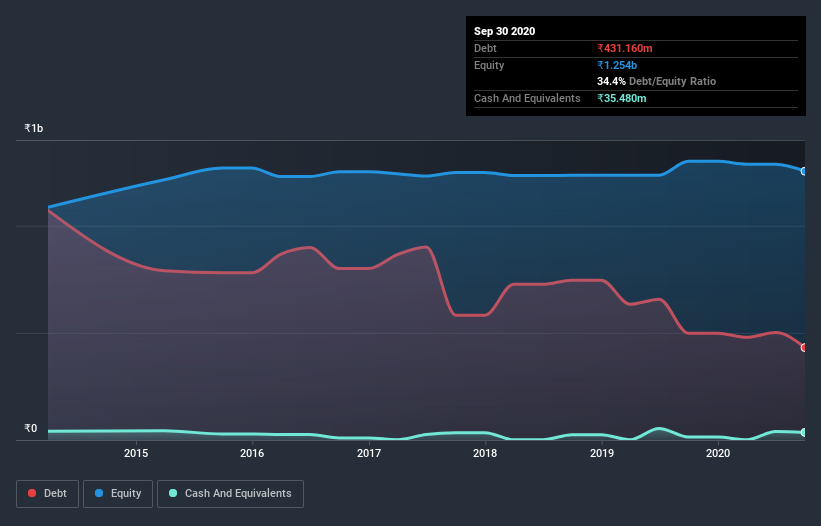821x526 pixels.
Task: Click Cash And Equivalents label in tooltip
Action: (x=527, y=98)
